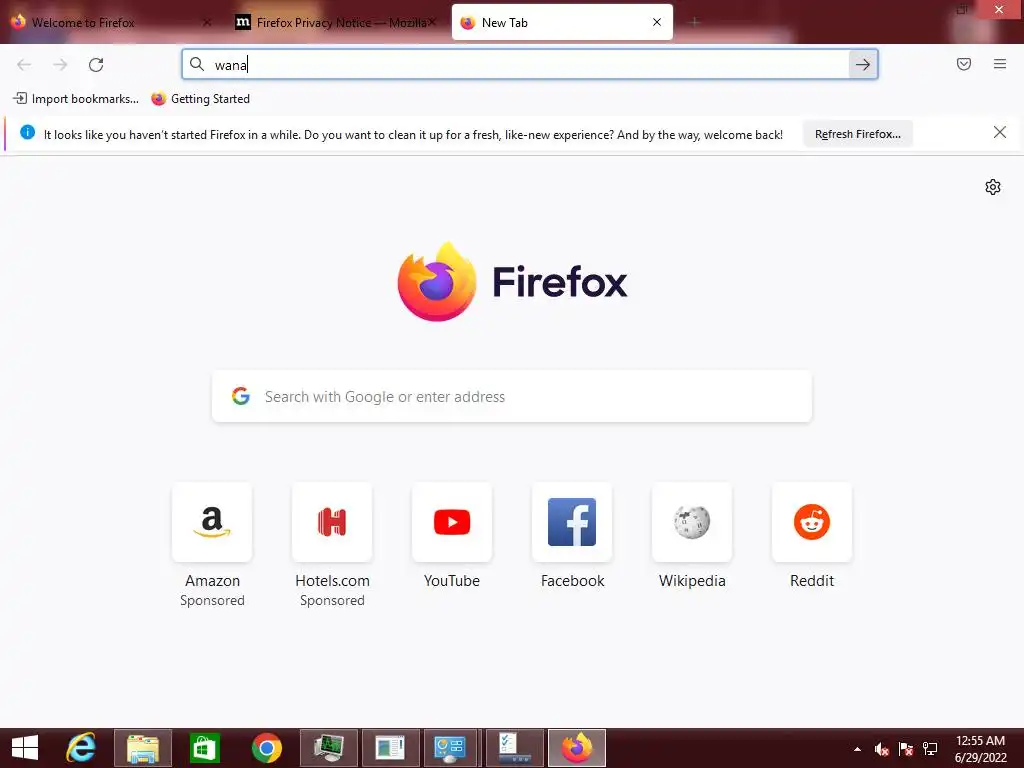The height and width of the screenshot is (768, 1024).
Task: Open the new tab personalize gear
Action: click(993, 187)
